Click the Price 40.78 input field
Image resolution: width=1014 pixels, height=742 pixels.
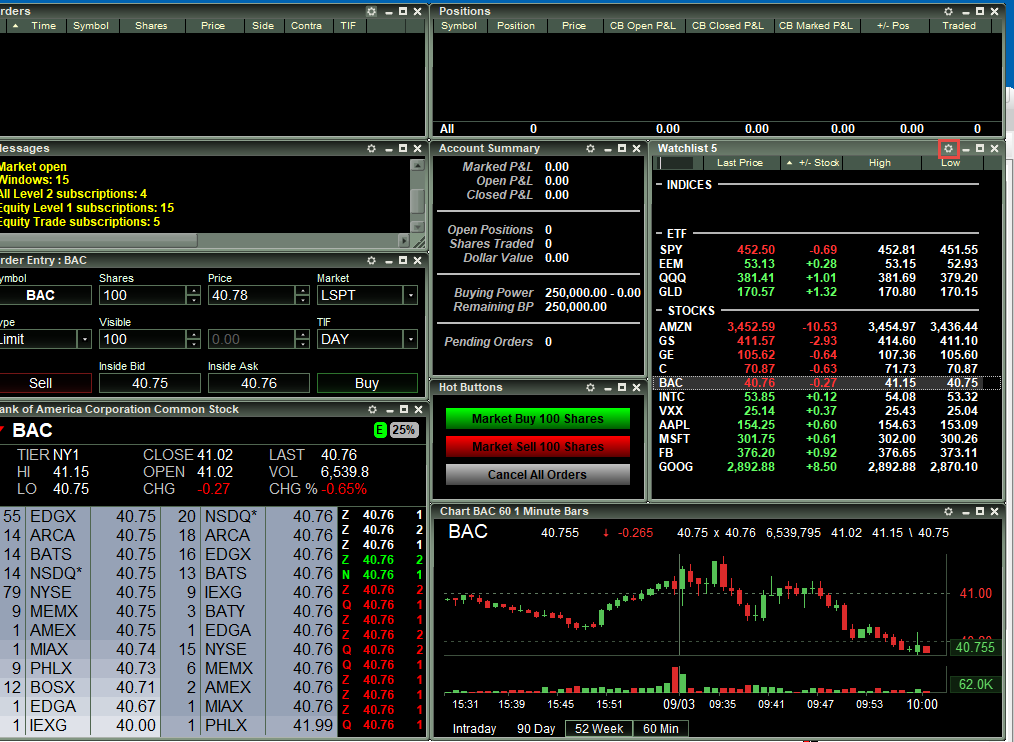251,296
